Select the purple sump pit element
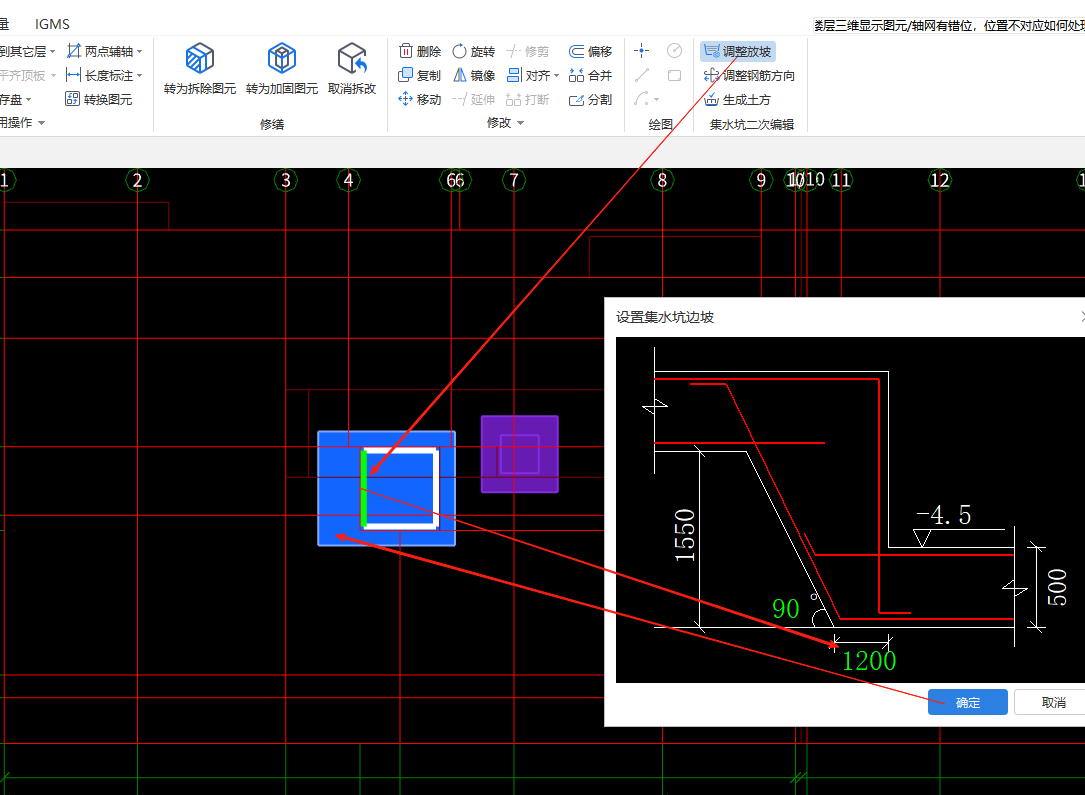This screenshot has height=795, width=1085. 520,454
